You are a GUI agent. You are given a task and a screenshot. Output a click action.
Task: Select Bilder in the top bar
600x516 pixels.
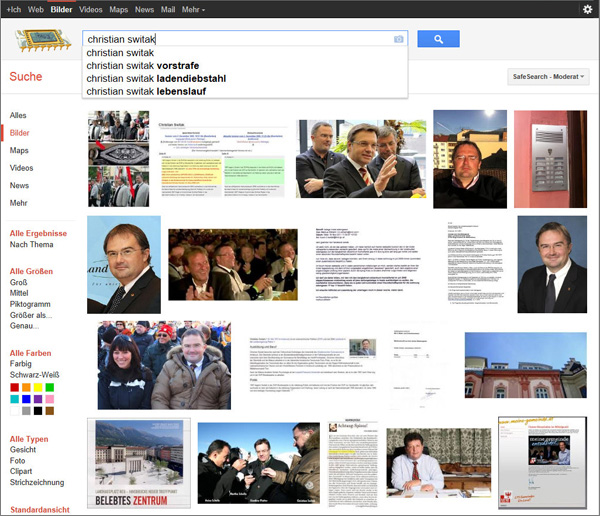61,10
